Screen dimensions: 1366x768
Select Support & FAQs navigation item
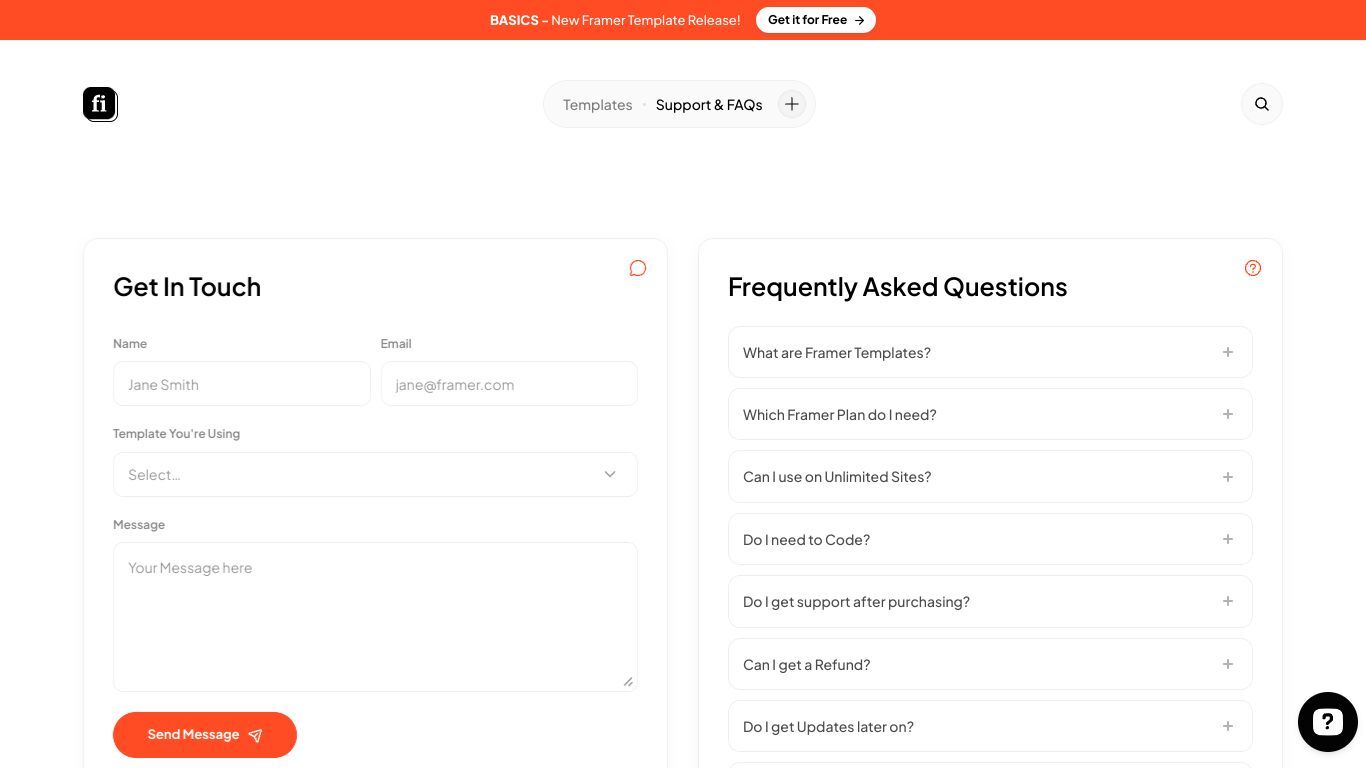tap(709, 105)
